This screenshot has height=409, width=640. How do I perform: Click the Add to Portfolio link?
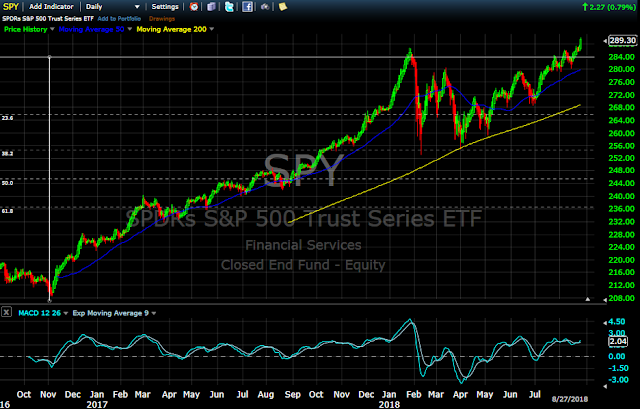coord(119,19)
